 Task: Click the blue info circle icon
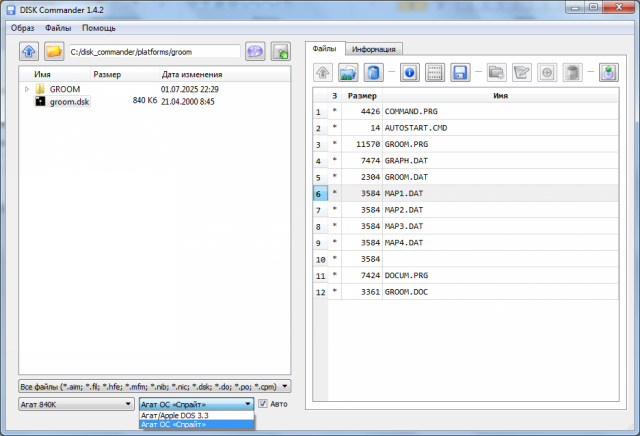pyautogui.click(x=409, y=73)
